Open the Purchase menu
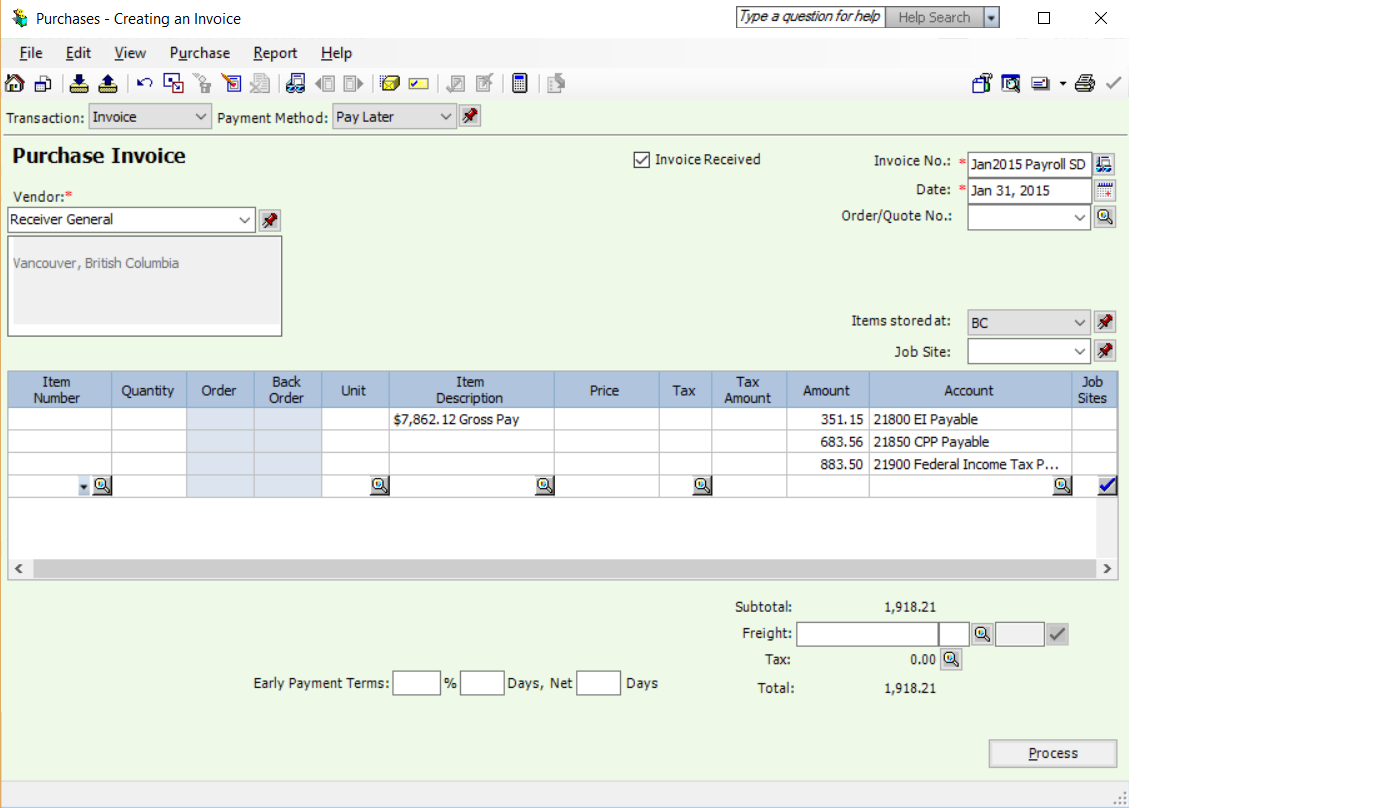 (200, 53)
